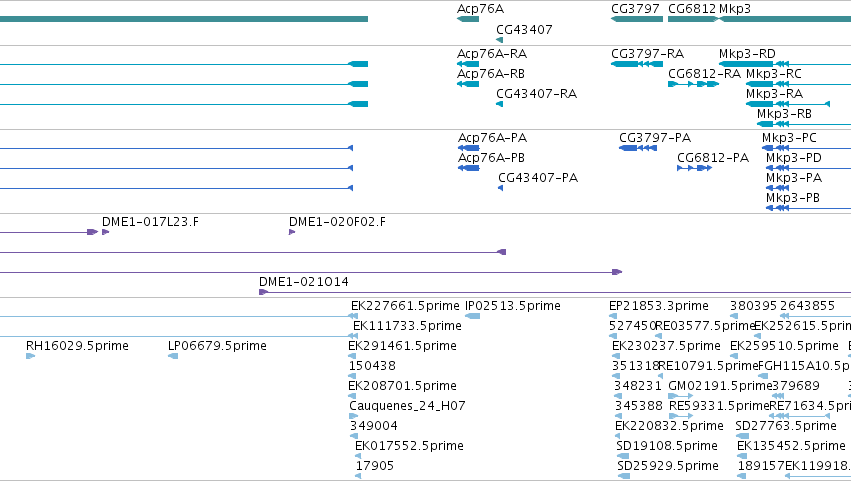This screenshot has width=851, height=481.
Task: Select transcript Mkp3-RB
Action: tap(784, 114)
